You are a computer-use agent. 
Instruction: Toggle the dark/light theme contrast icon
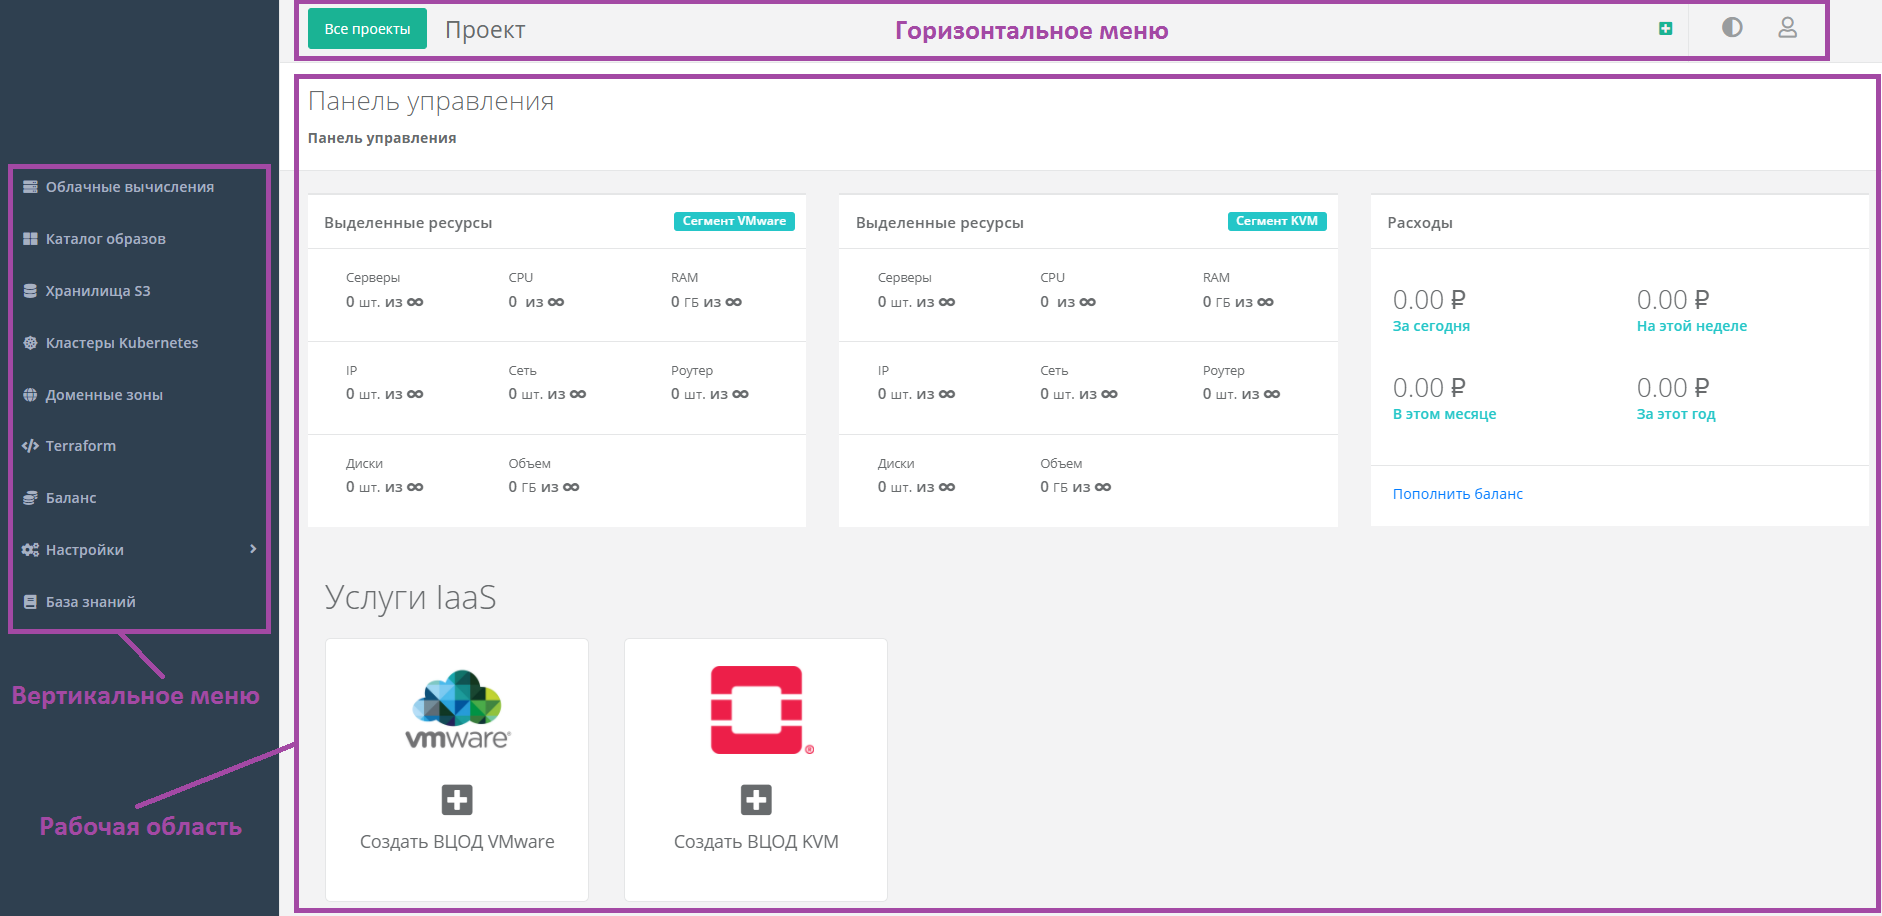pyautogui.click(x=1732, y=28)
